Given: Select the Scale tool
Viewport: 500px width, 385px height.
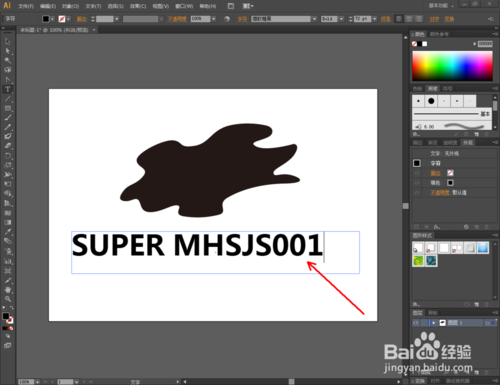Looking at the screenshot, I should (8, 165).
